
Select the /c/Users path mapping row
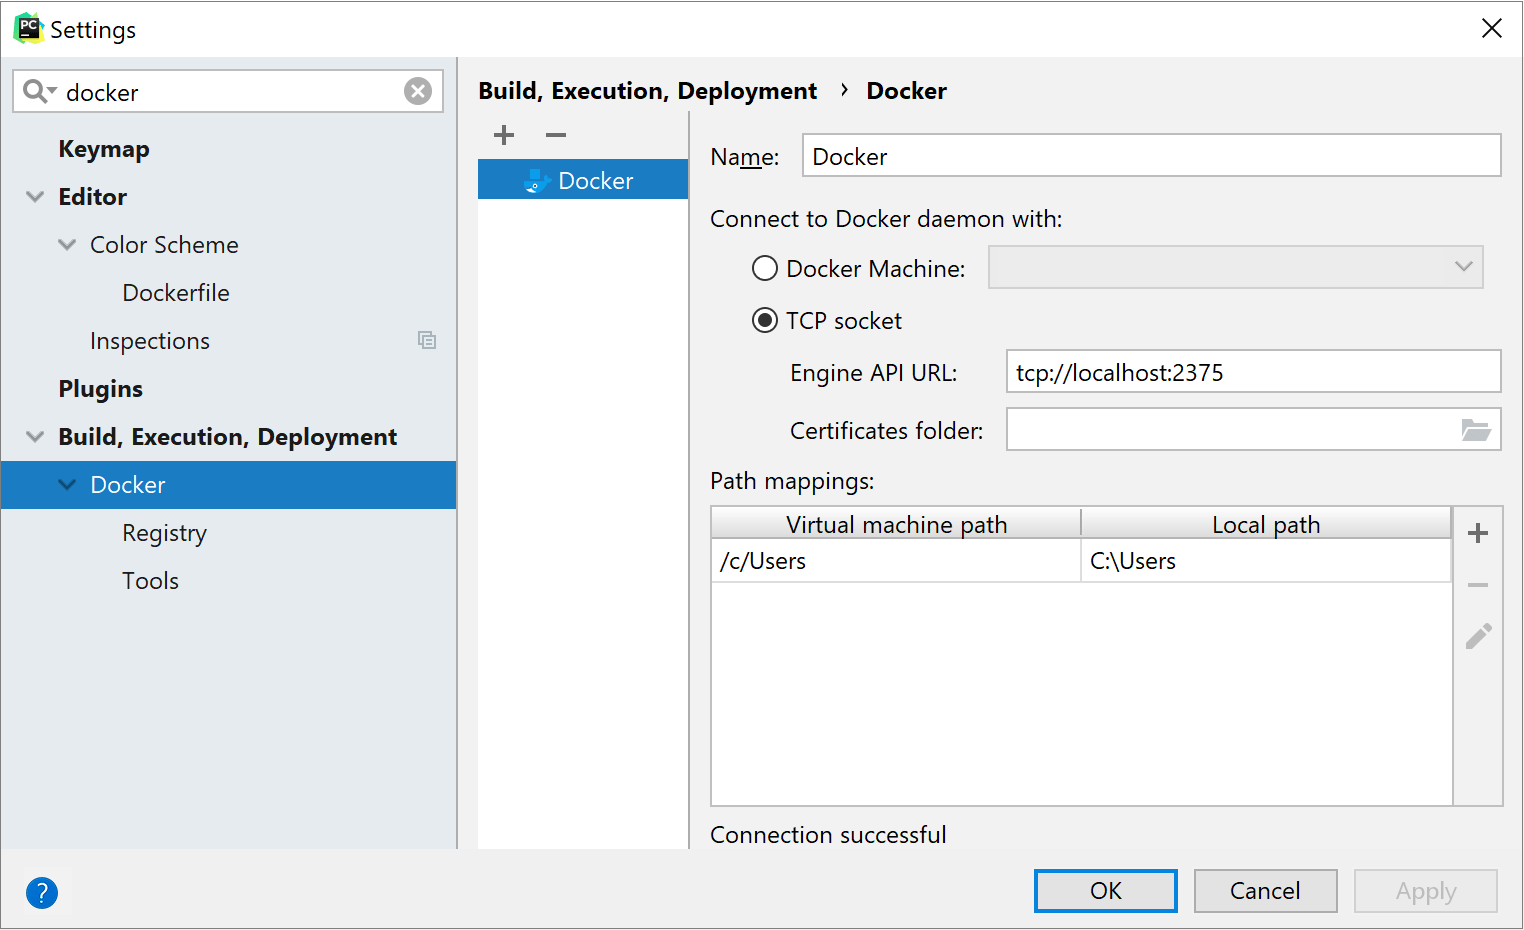[x=895, y=561]
